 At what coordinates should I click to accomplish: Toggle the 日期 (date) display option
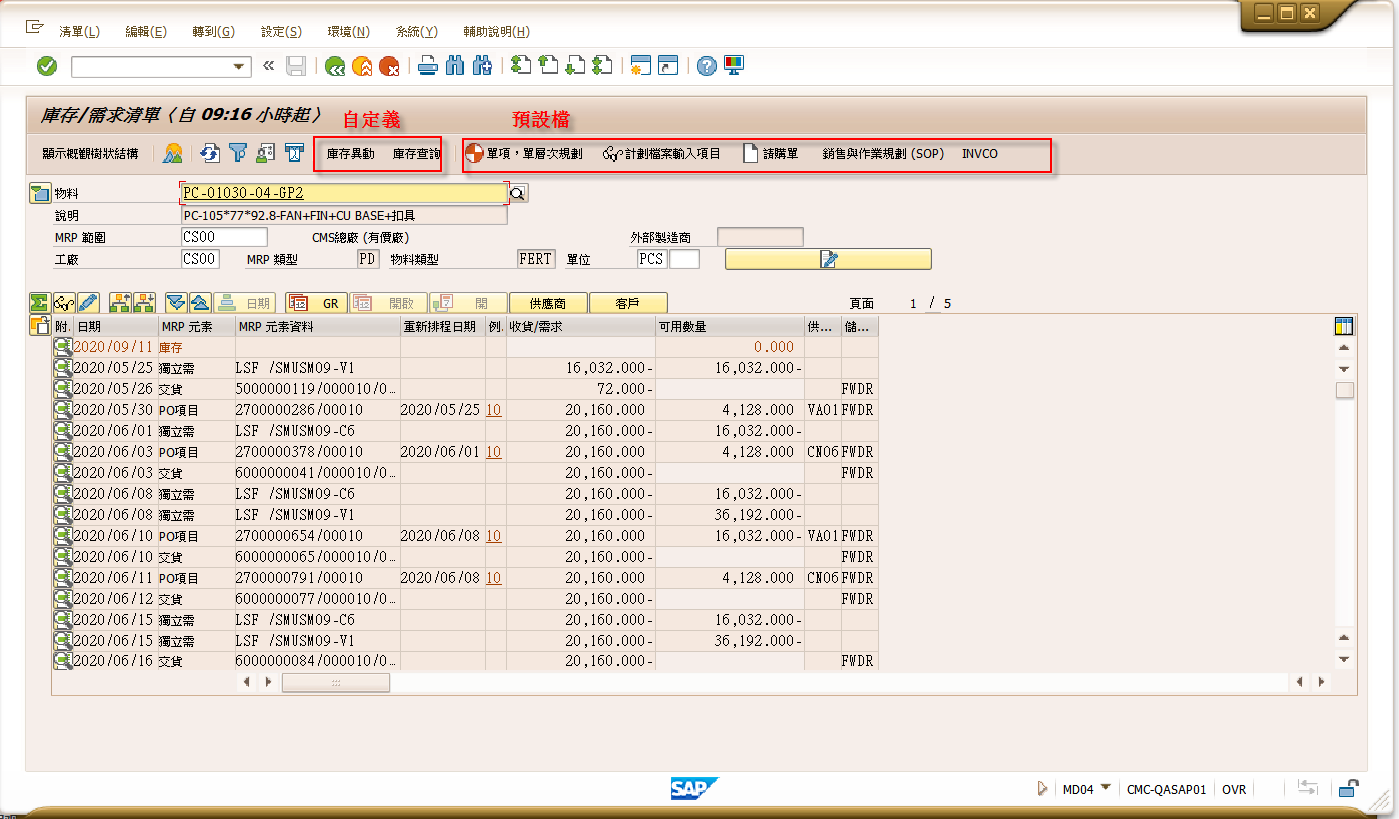tap(245, 302)
